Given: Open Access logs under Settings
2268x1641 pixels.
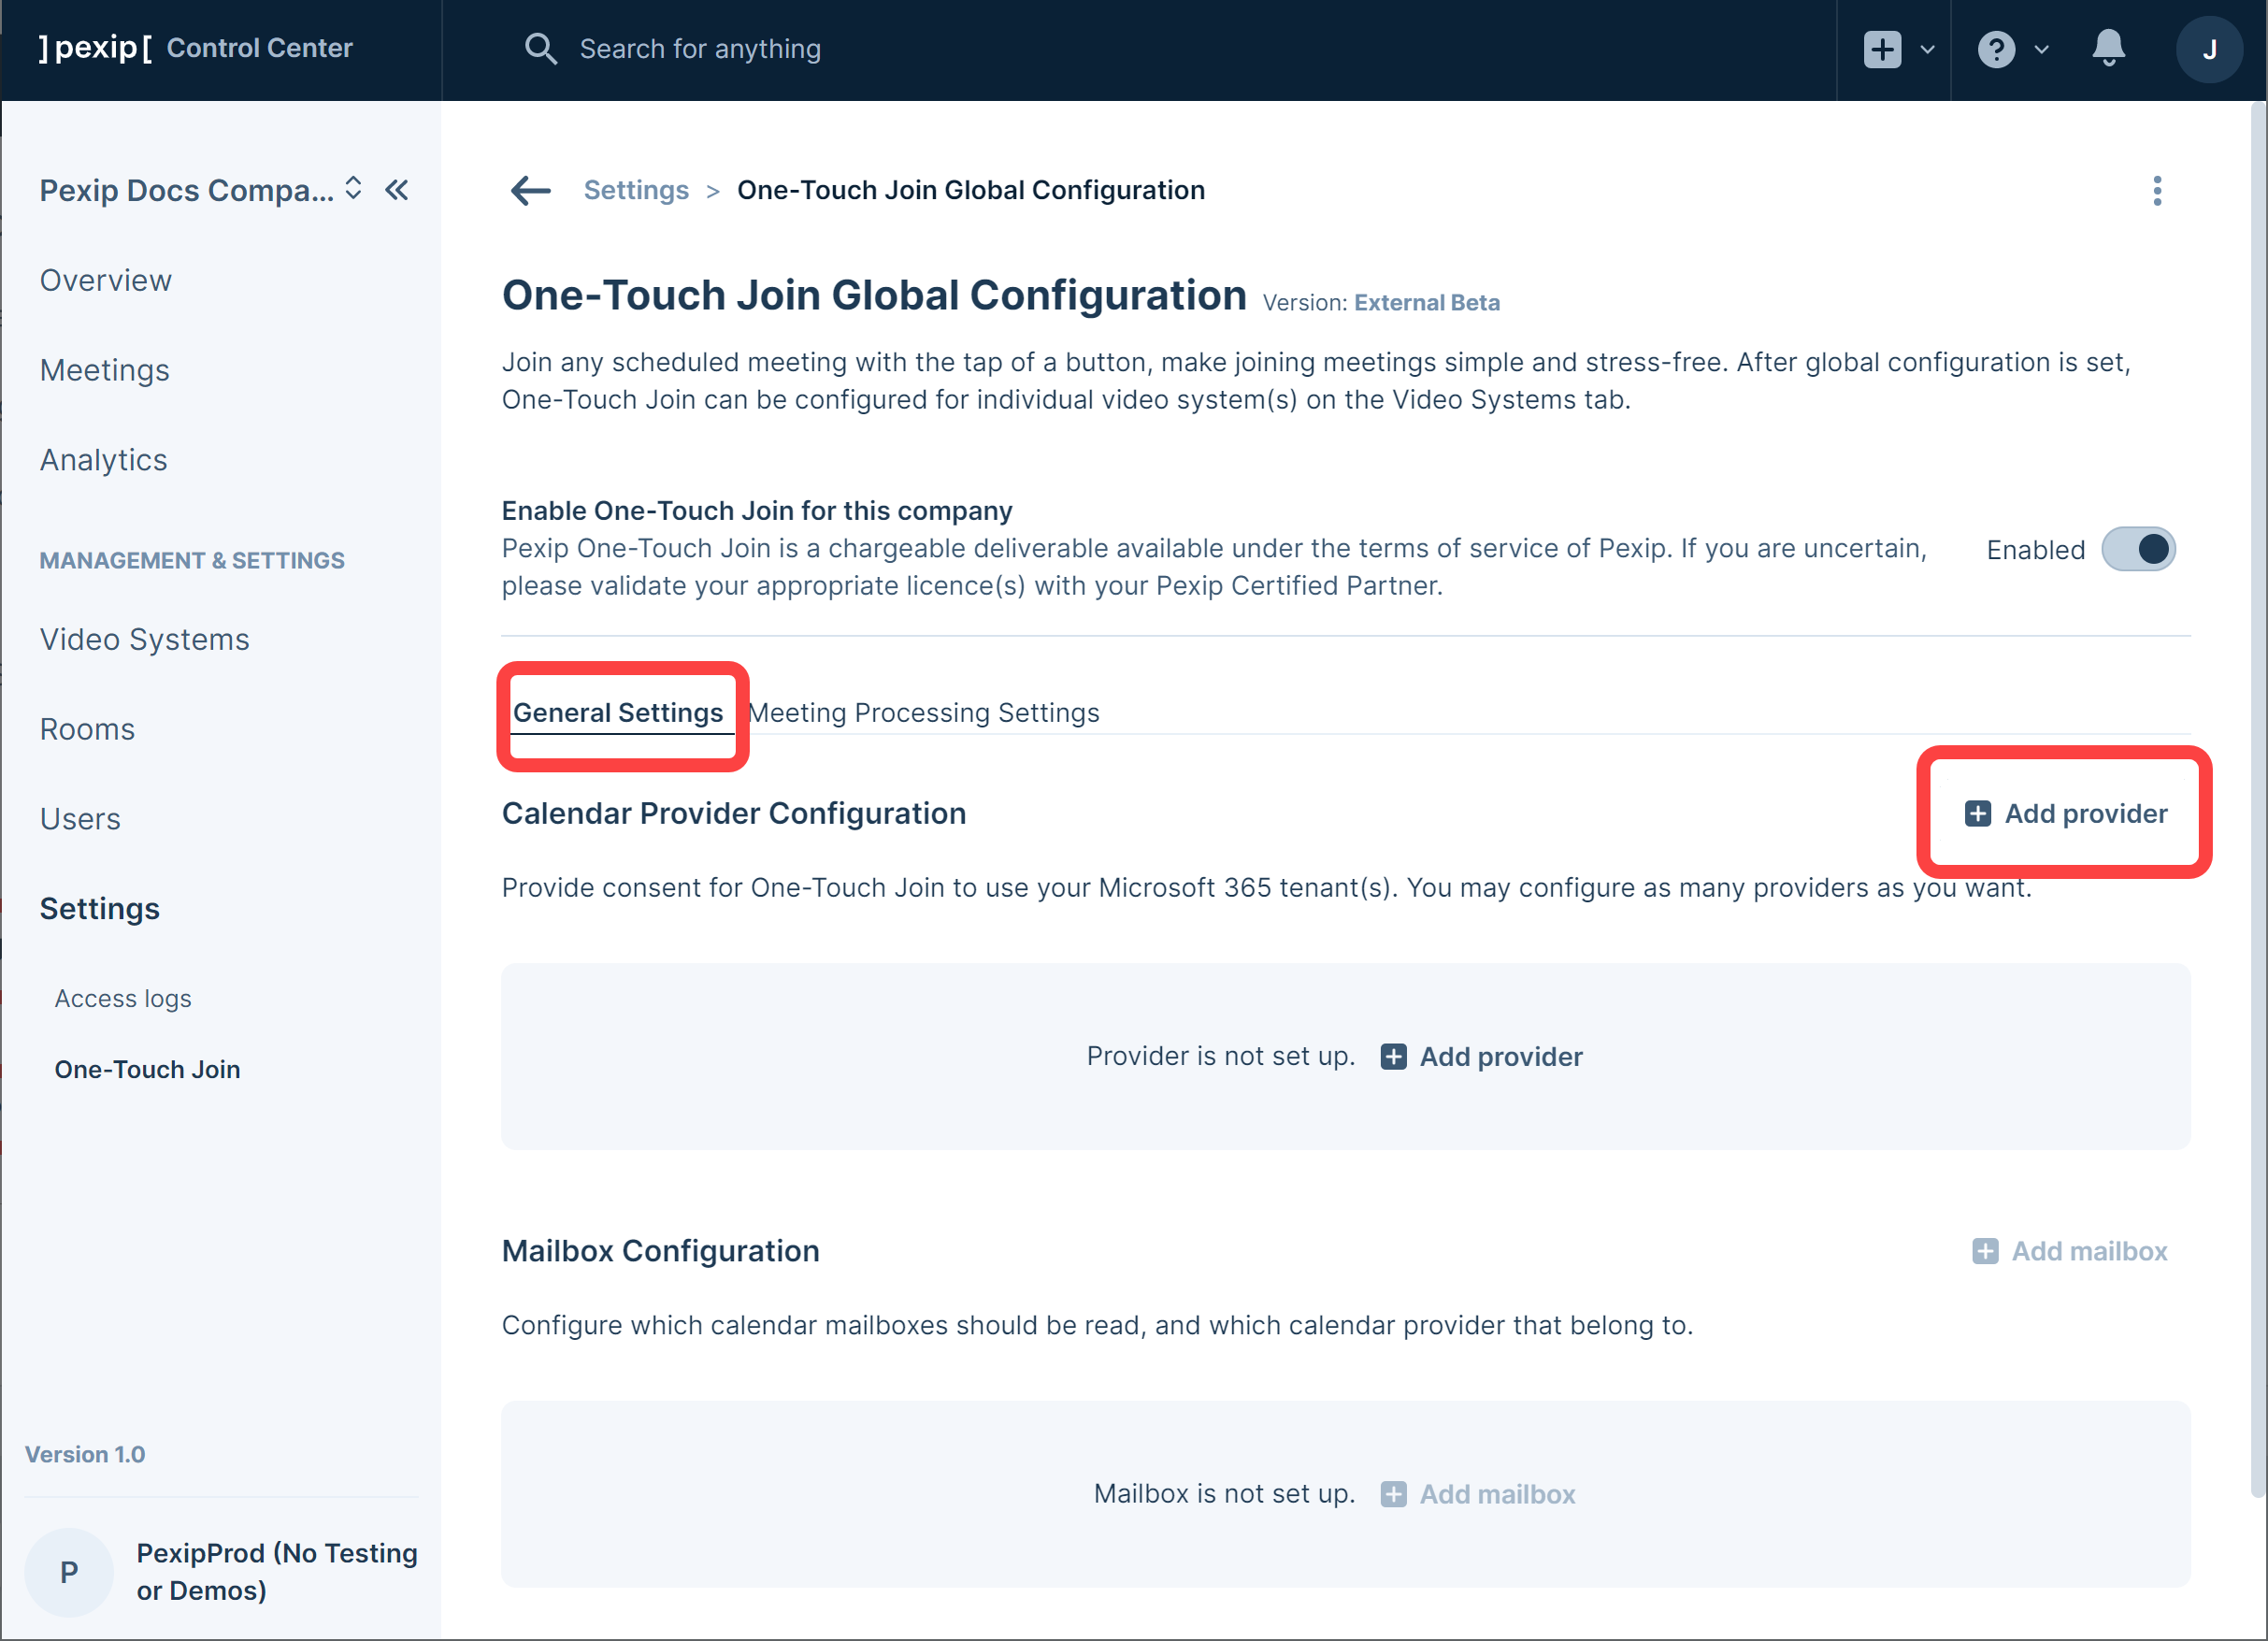Looking at the screenshot, I should pos(123,998).
